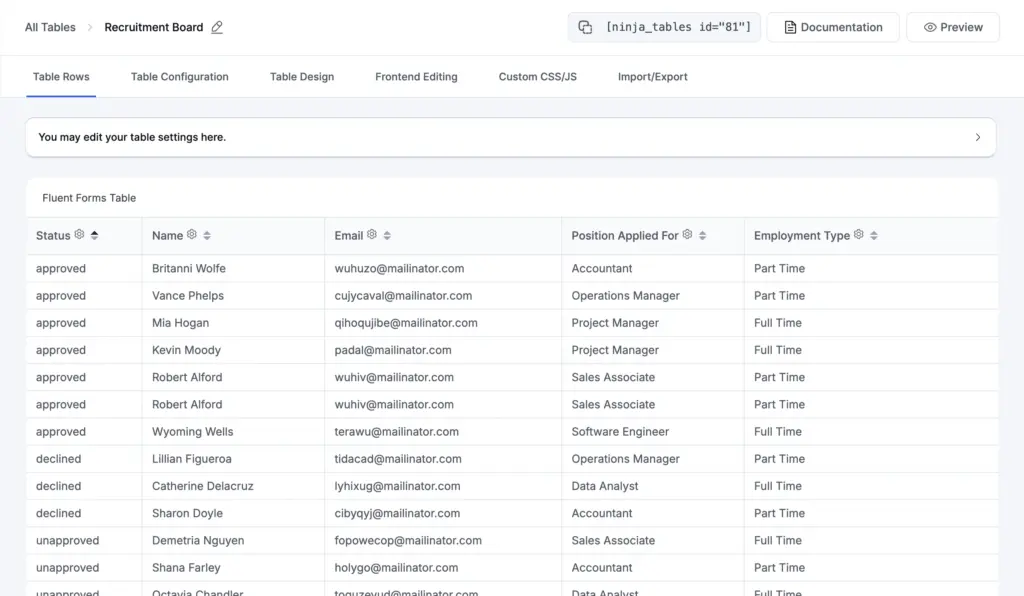Open settings gear for Employment Type column
Image resolution: width=1024 pixels, height=596 pixels.
click(x=859, y=234)
